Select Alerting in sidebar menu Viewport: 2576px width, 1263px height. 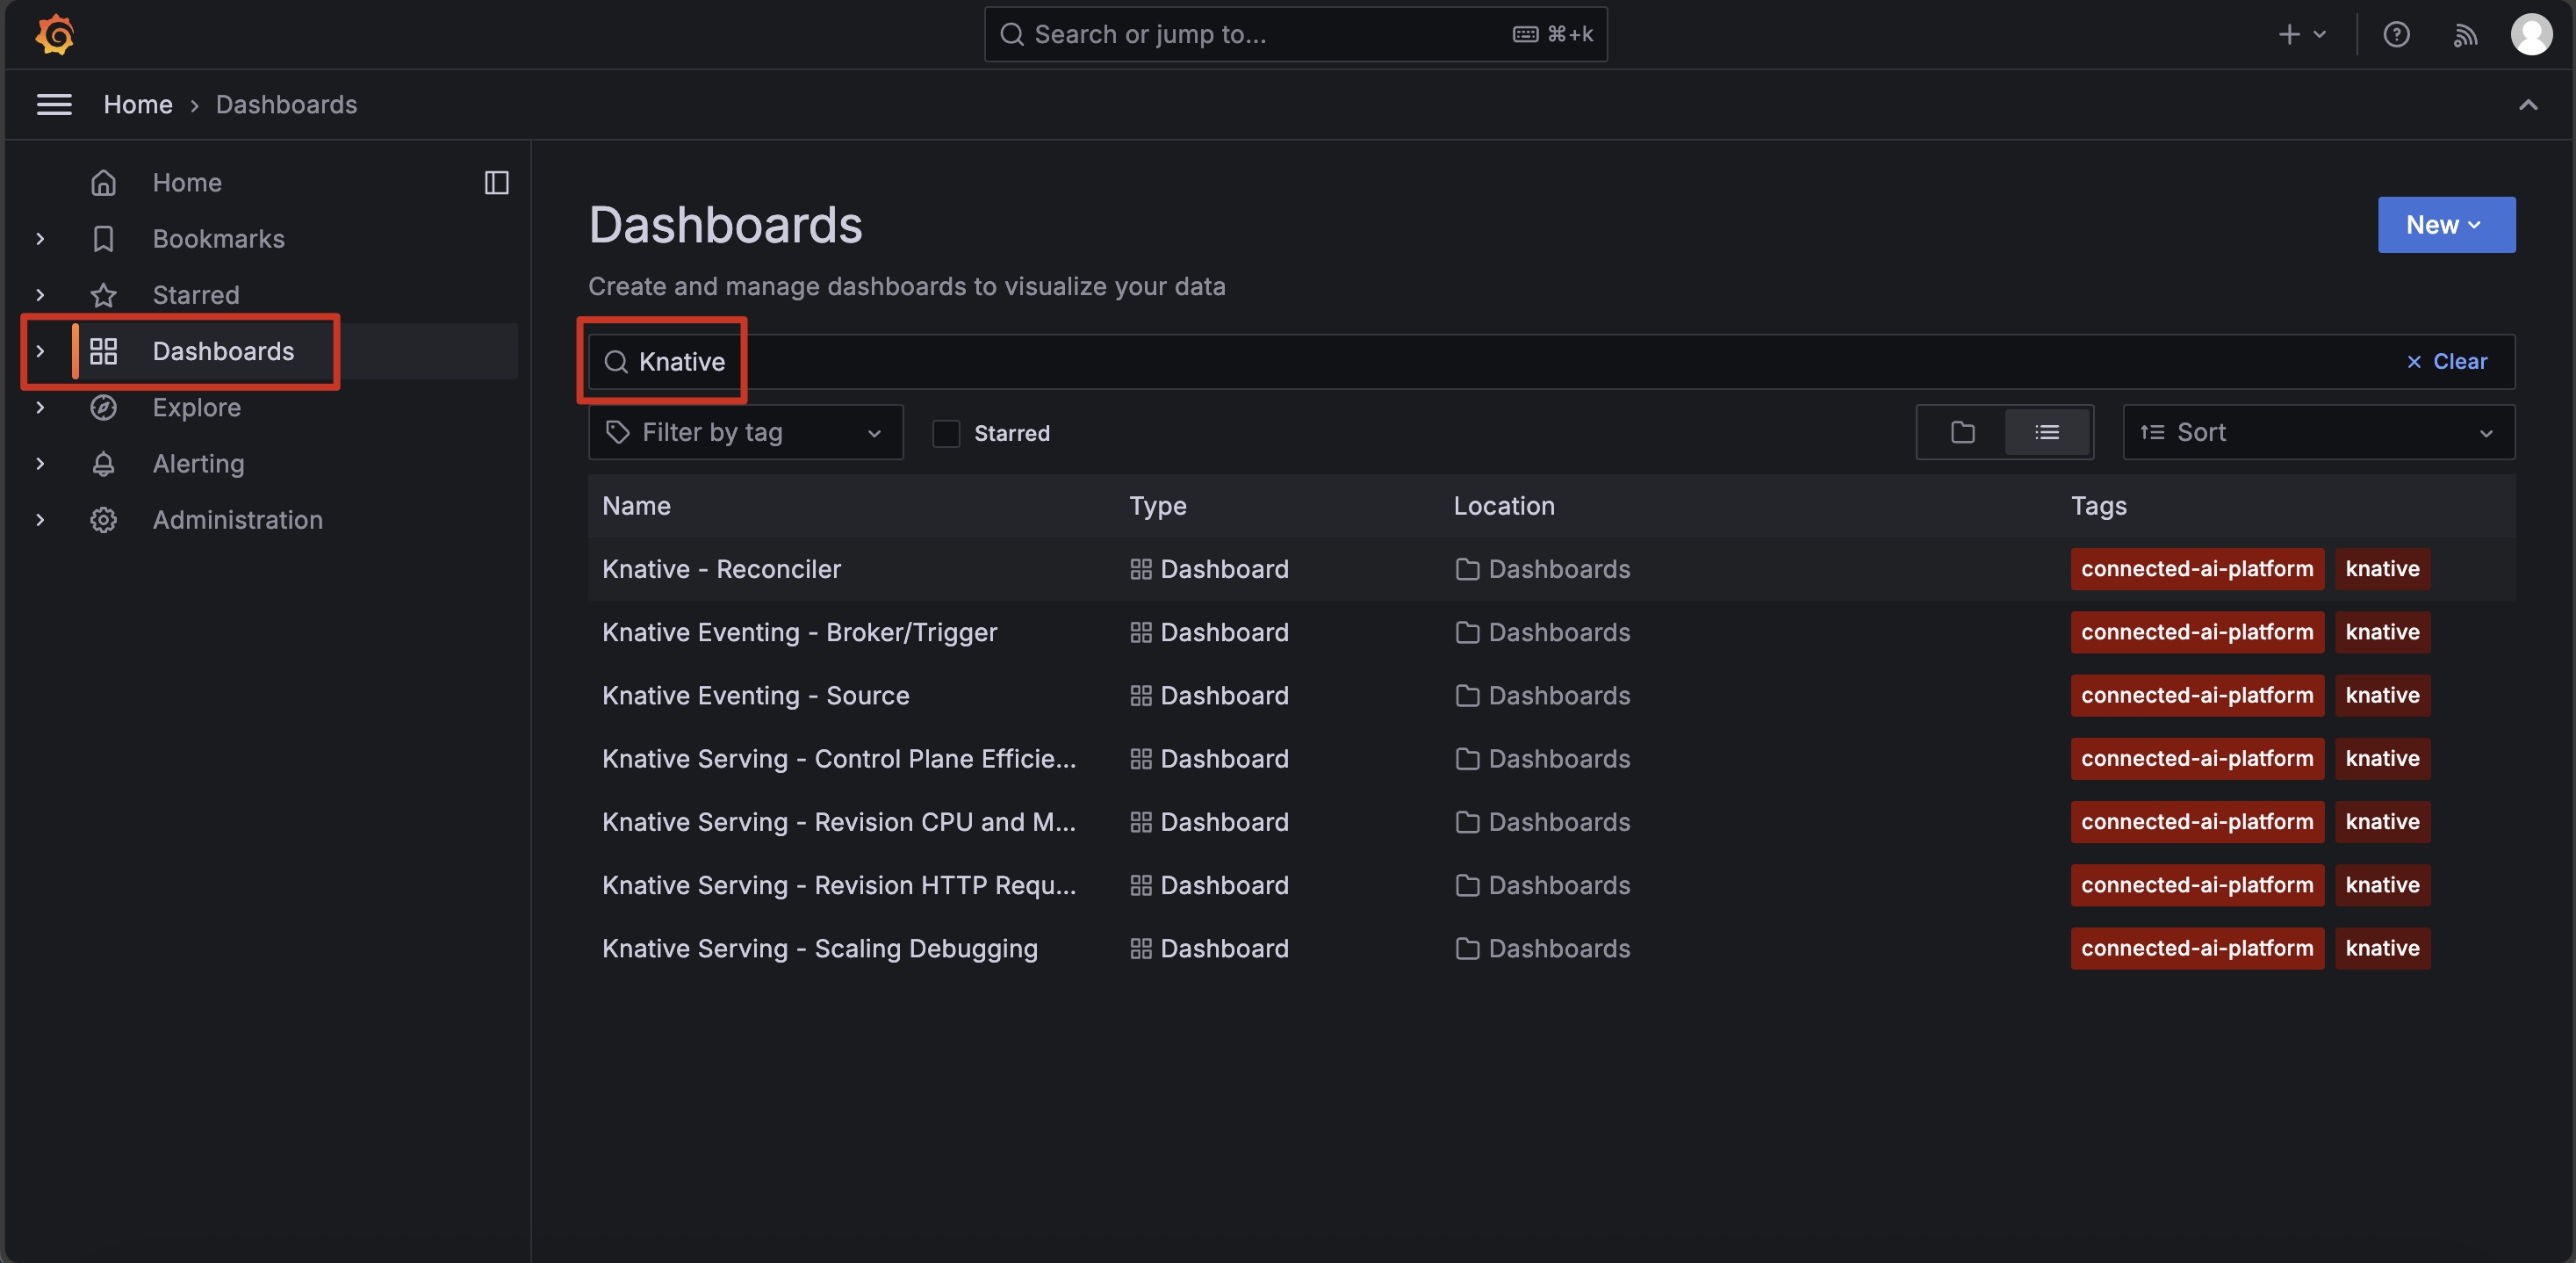(x=198, y=463)
